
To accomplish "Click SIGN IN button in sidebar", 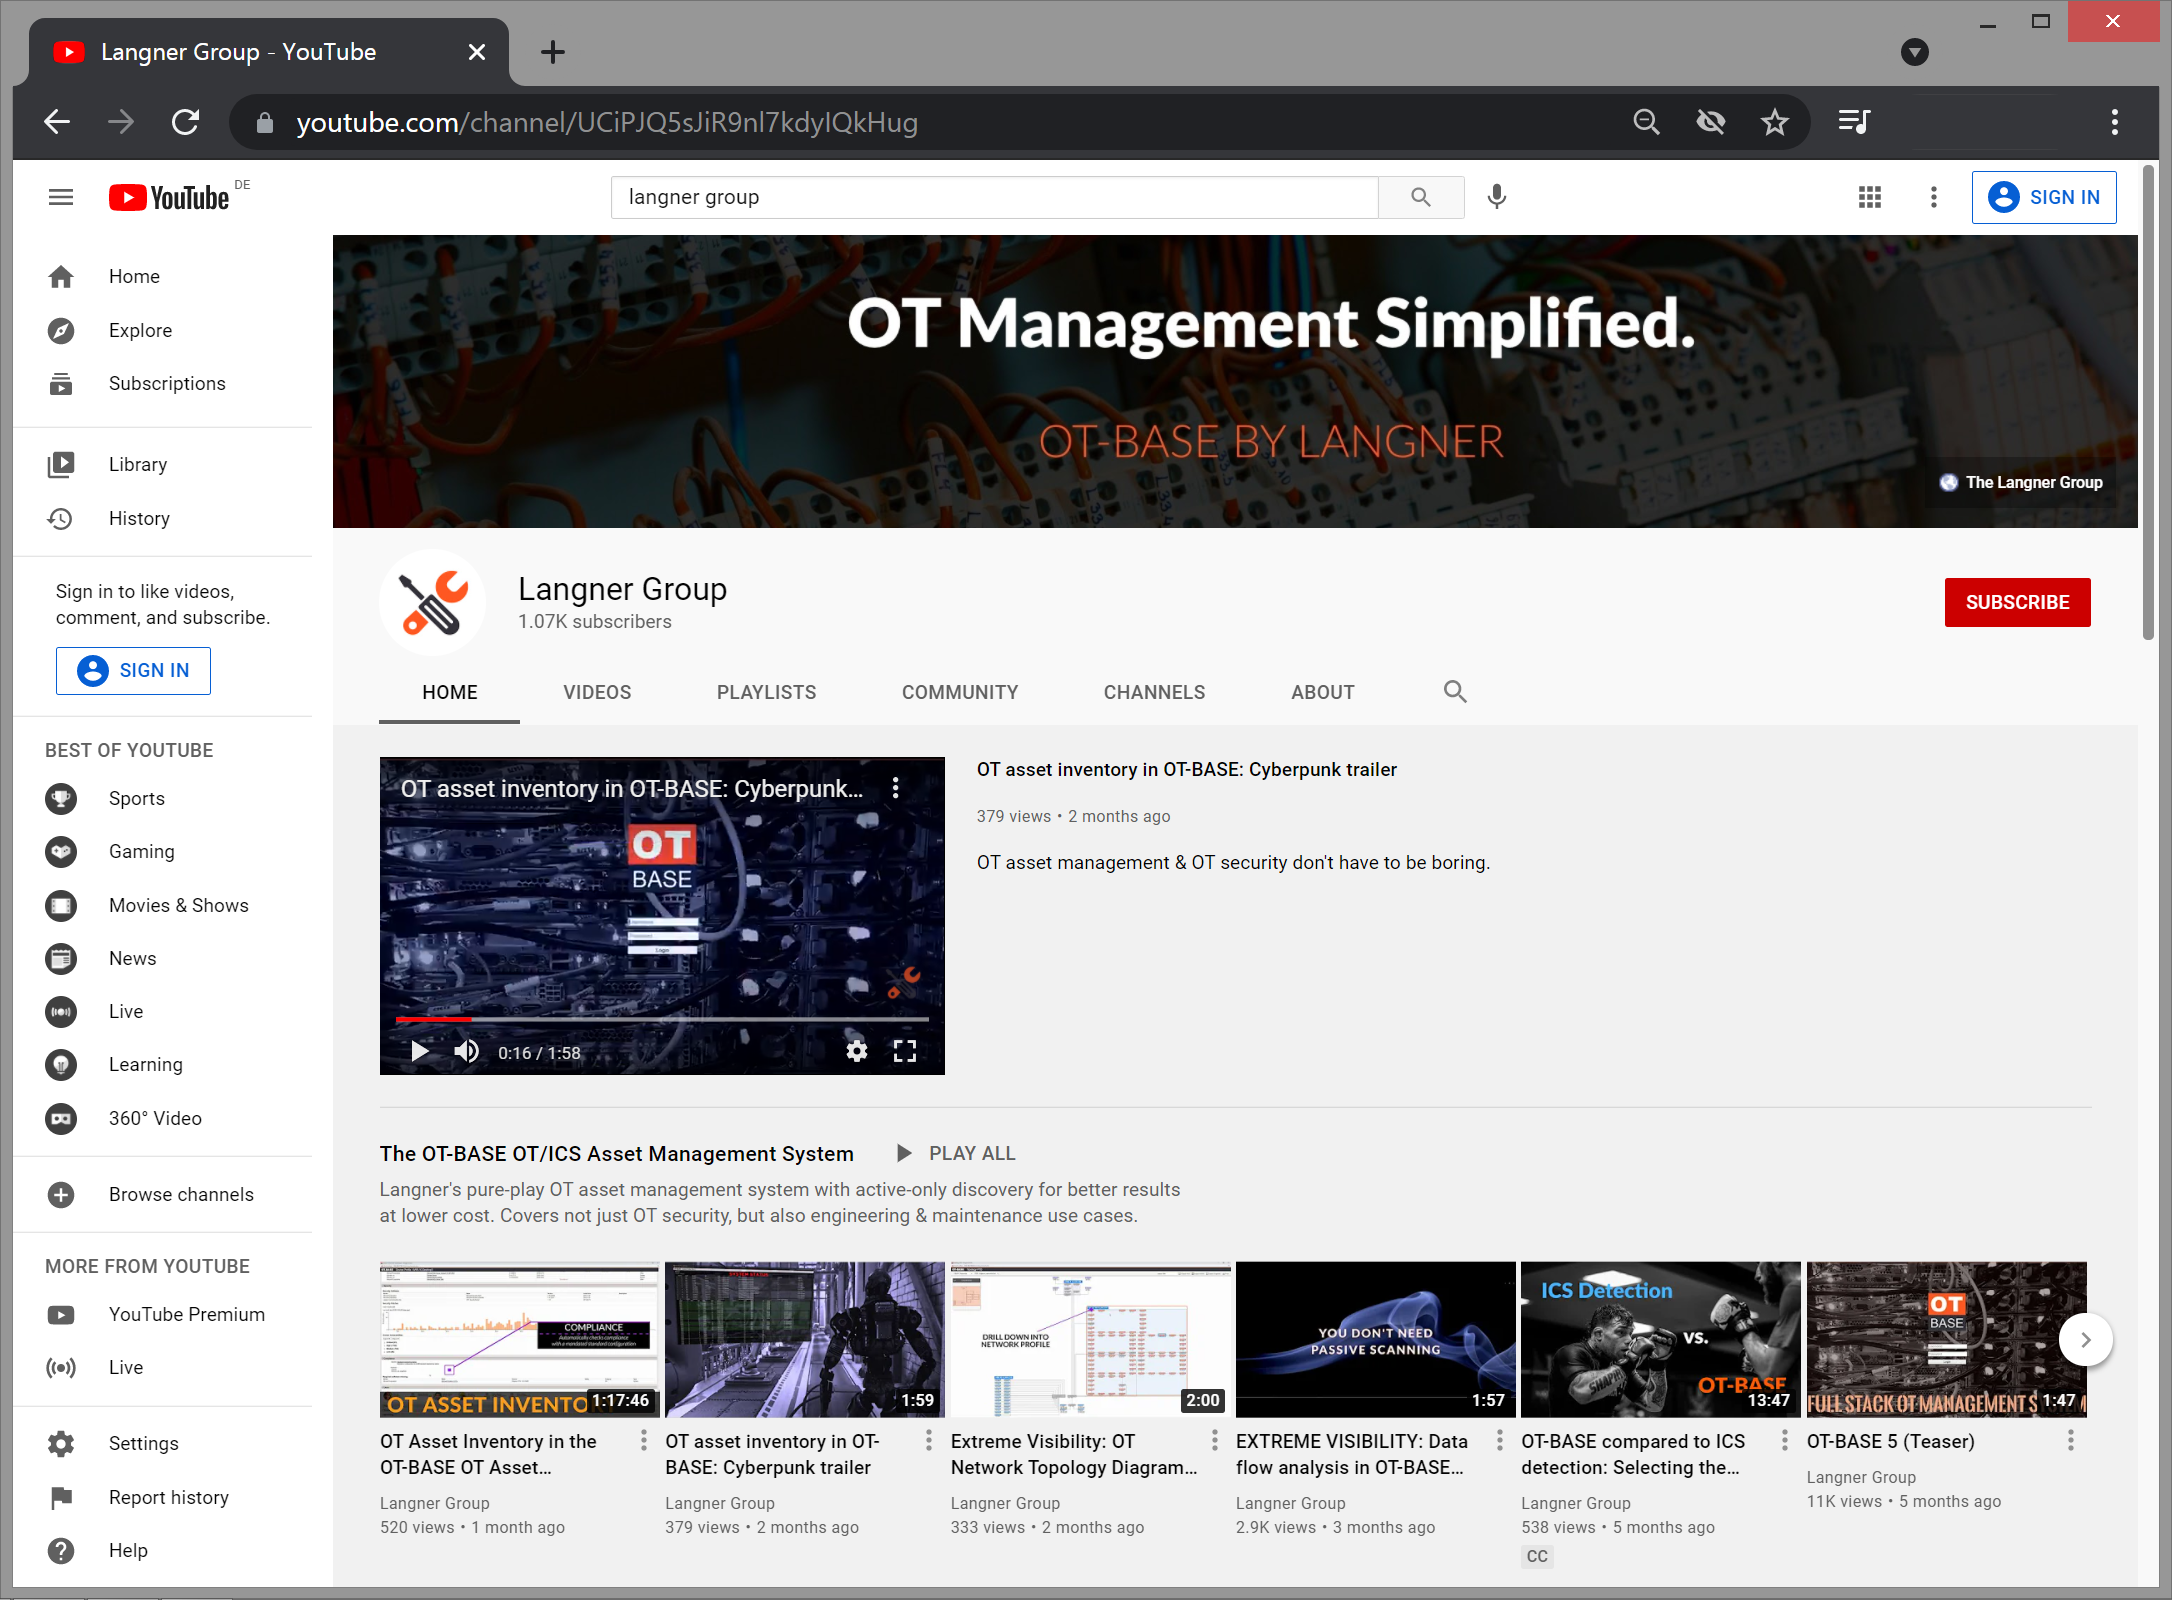I will click(x=133, y=670).
